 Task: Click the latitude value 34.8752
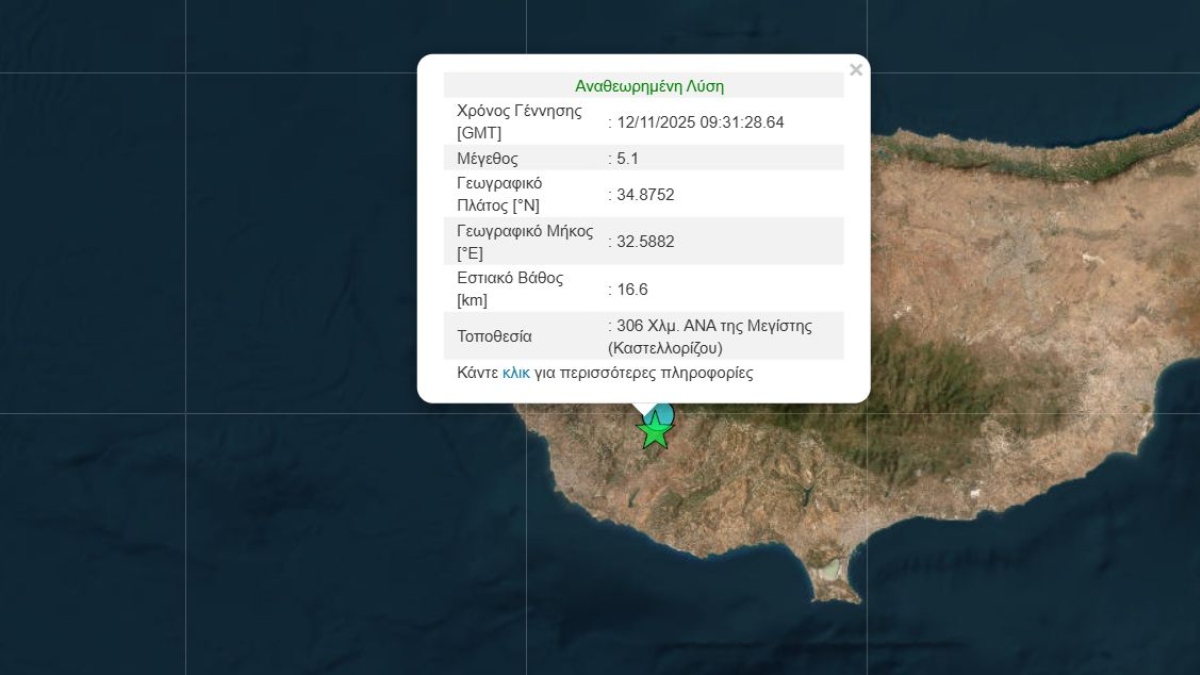coord(645,194)
